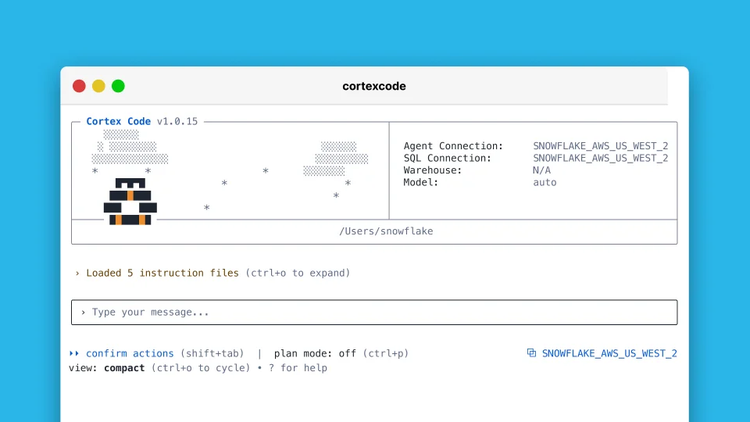The height and width of the screenshot is (422, 750).
Task: Click the prompt chevron inside the message box
Action: click(83, 312)
